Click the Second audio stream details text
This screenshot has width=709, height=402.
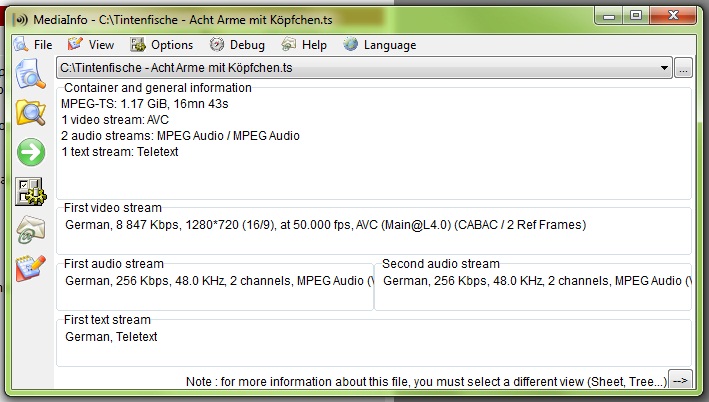pos(537,281)
